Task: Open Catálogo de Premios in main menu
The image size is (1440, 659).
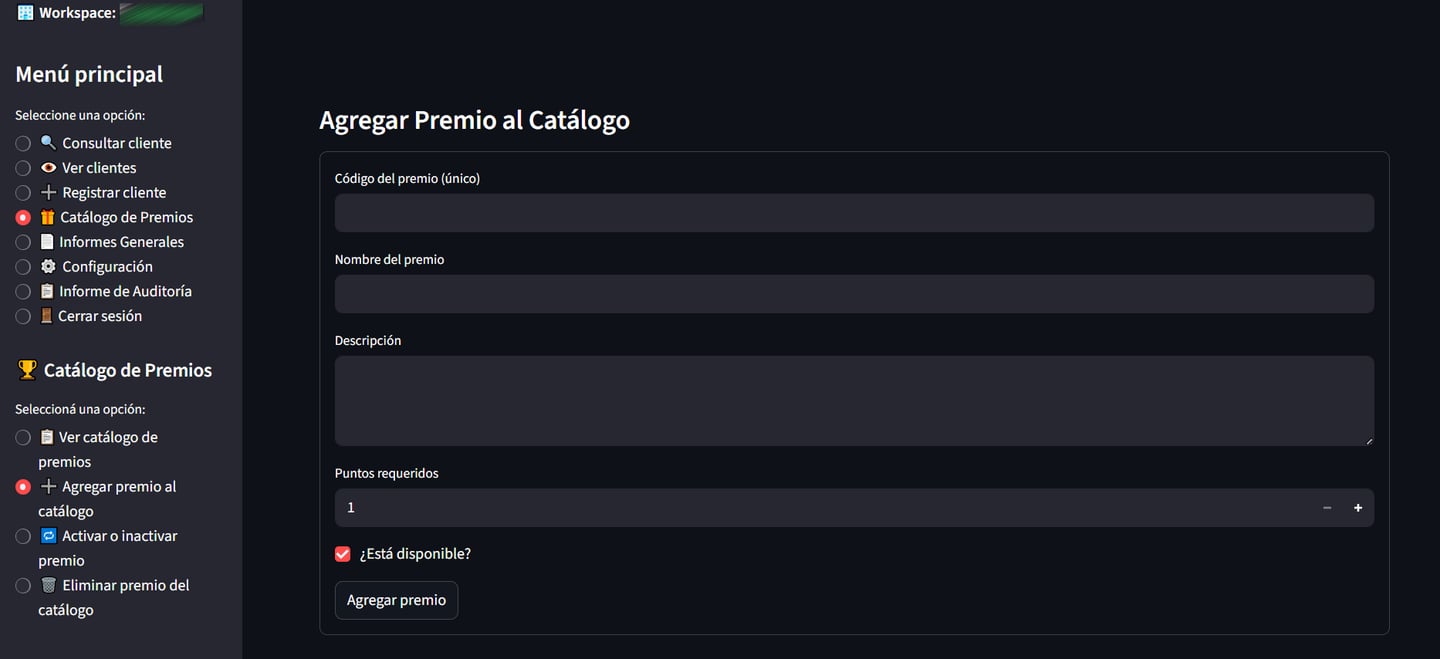Action: click(23, 217)
